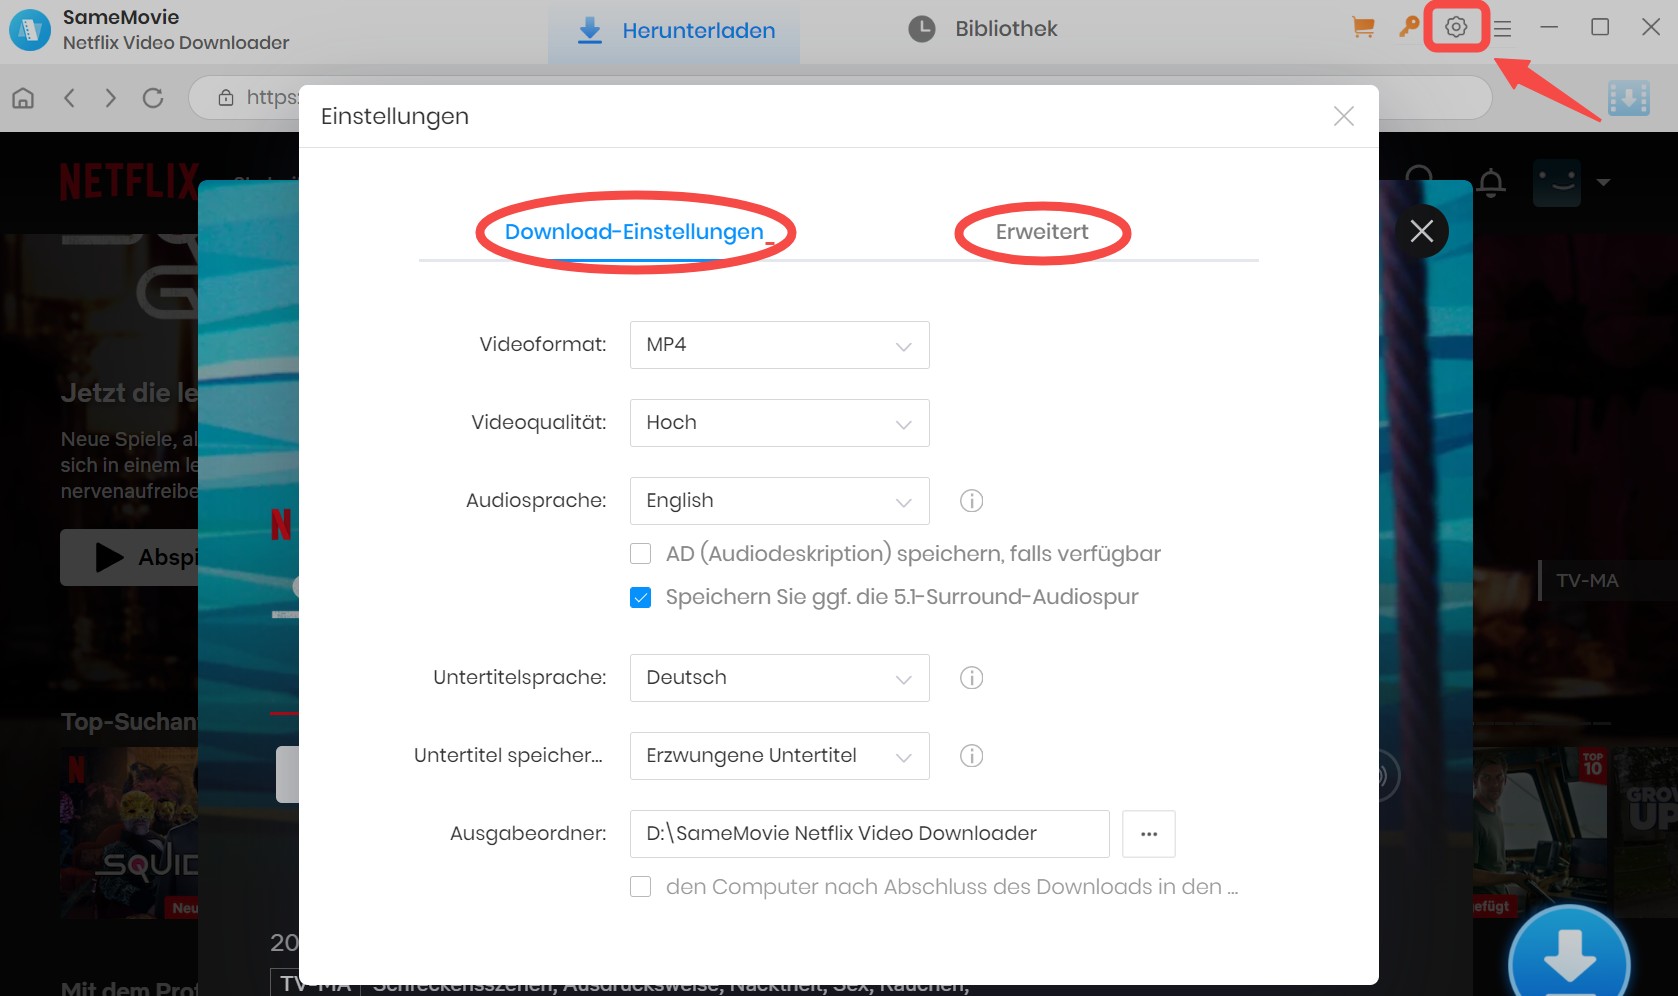Click the browser address bar
The height and width of the screenshot is (996, 1678).
click(x=840, y=98)
